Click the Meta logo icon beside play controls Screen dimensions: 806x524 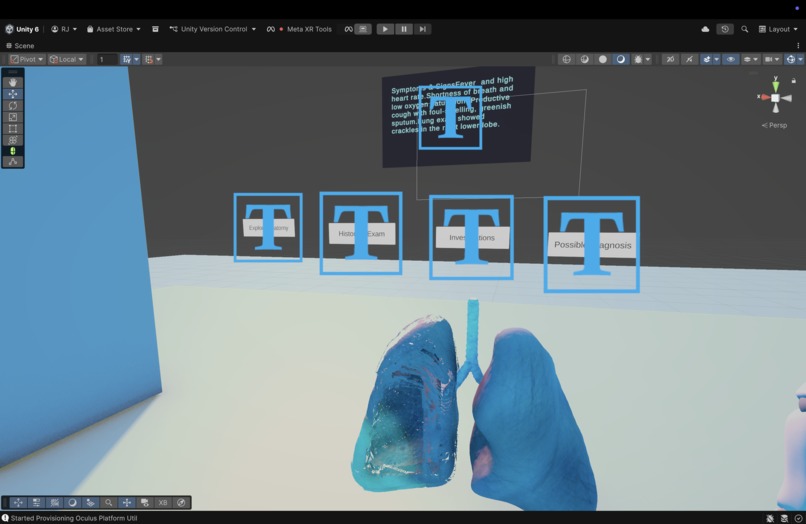click(x=349, y=29)
